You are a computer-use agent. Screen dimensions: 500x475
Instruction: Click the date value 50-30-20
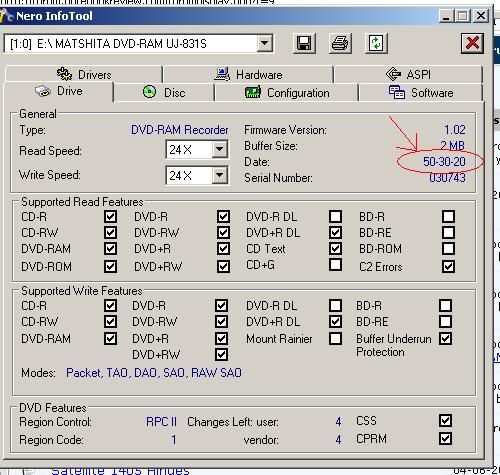click(x=444, y=162)
